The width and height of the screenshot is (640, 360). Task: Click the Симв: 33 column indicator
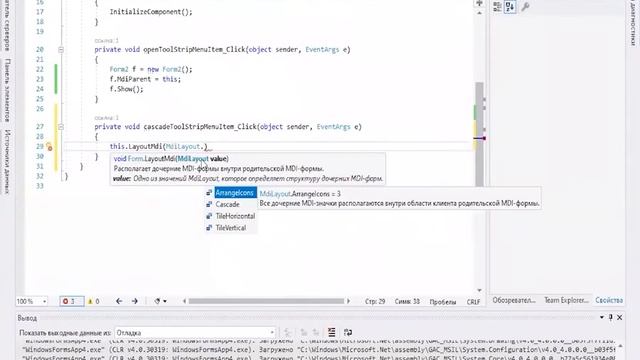coord(407,302)
